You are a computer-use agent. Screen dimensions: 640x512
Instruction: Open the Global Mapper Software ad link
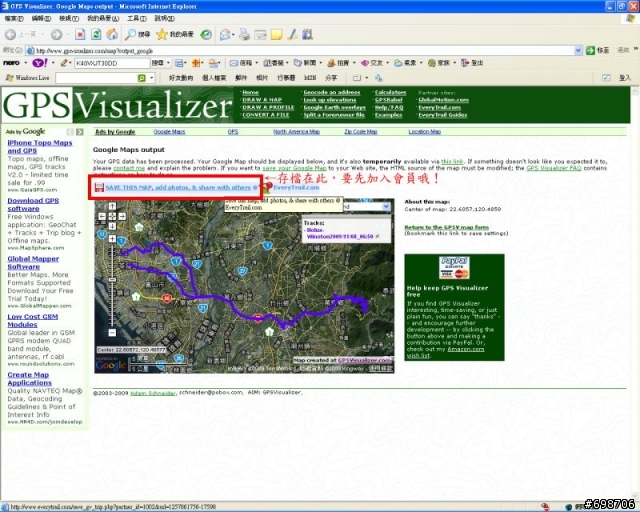pos(33,263)
